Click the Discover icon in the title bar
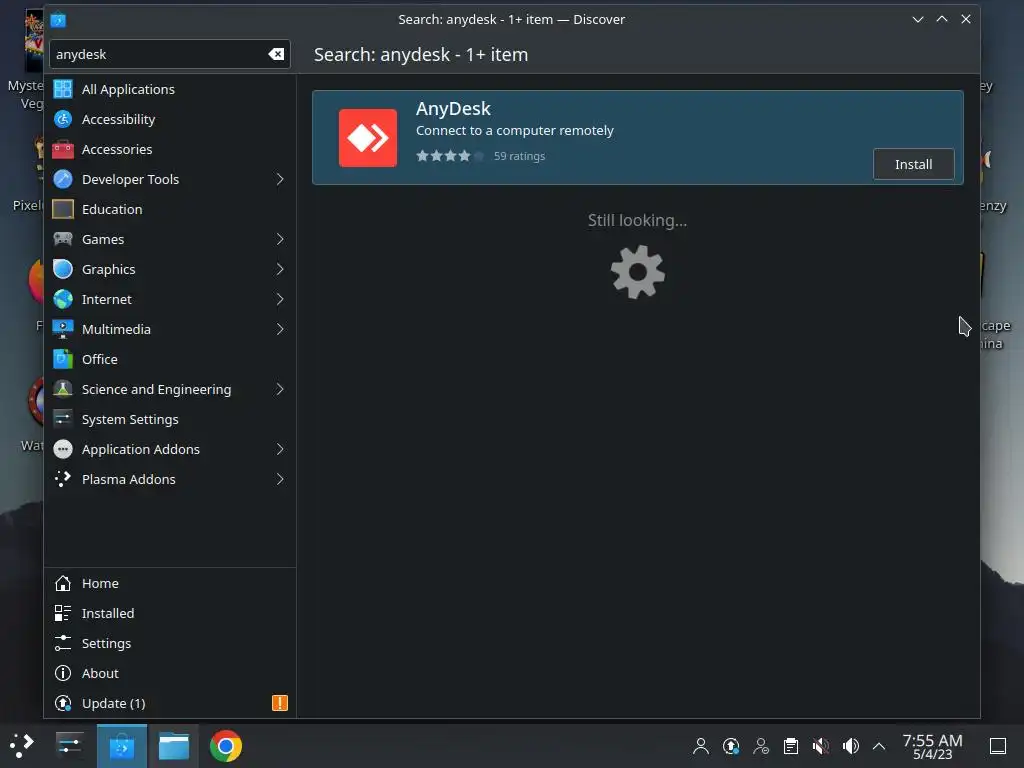The height and width of the screenshot is (768, 1024). (58, 20)
